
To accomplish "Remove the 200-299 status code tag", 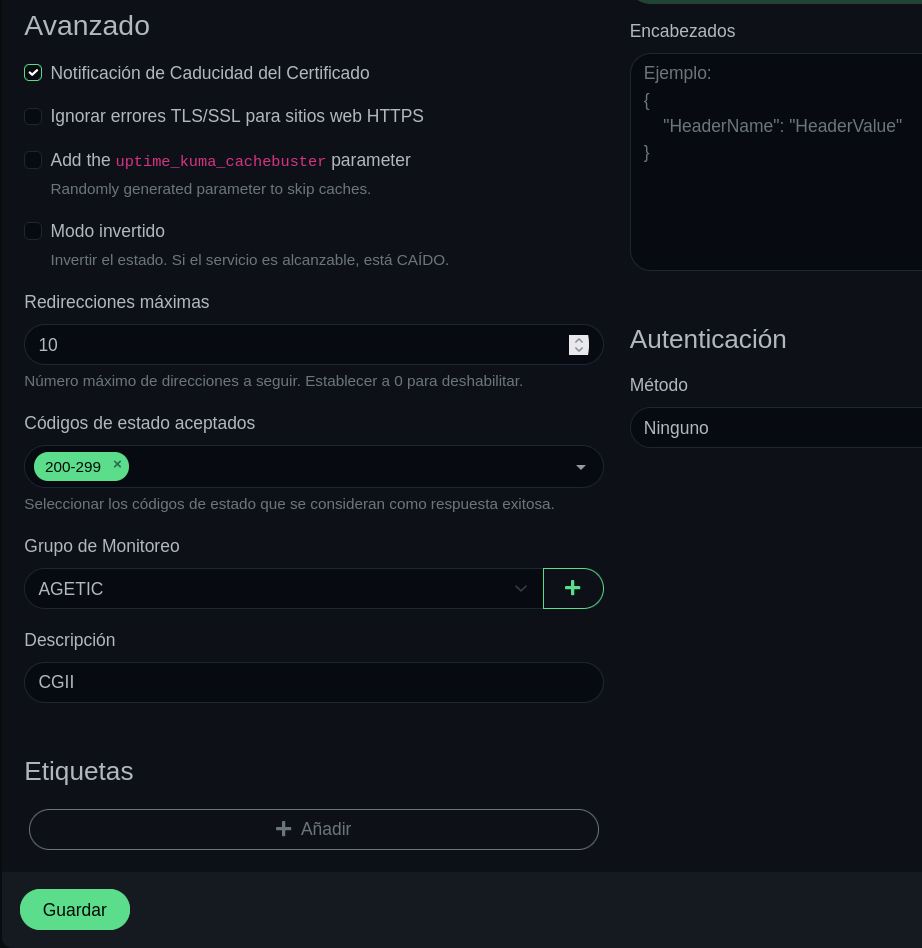I will (x=117, y=464).
